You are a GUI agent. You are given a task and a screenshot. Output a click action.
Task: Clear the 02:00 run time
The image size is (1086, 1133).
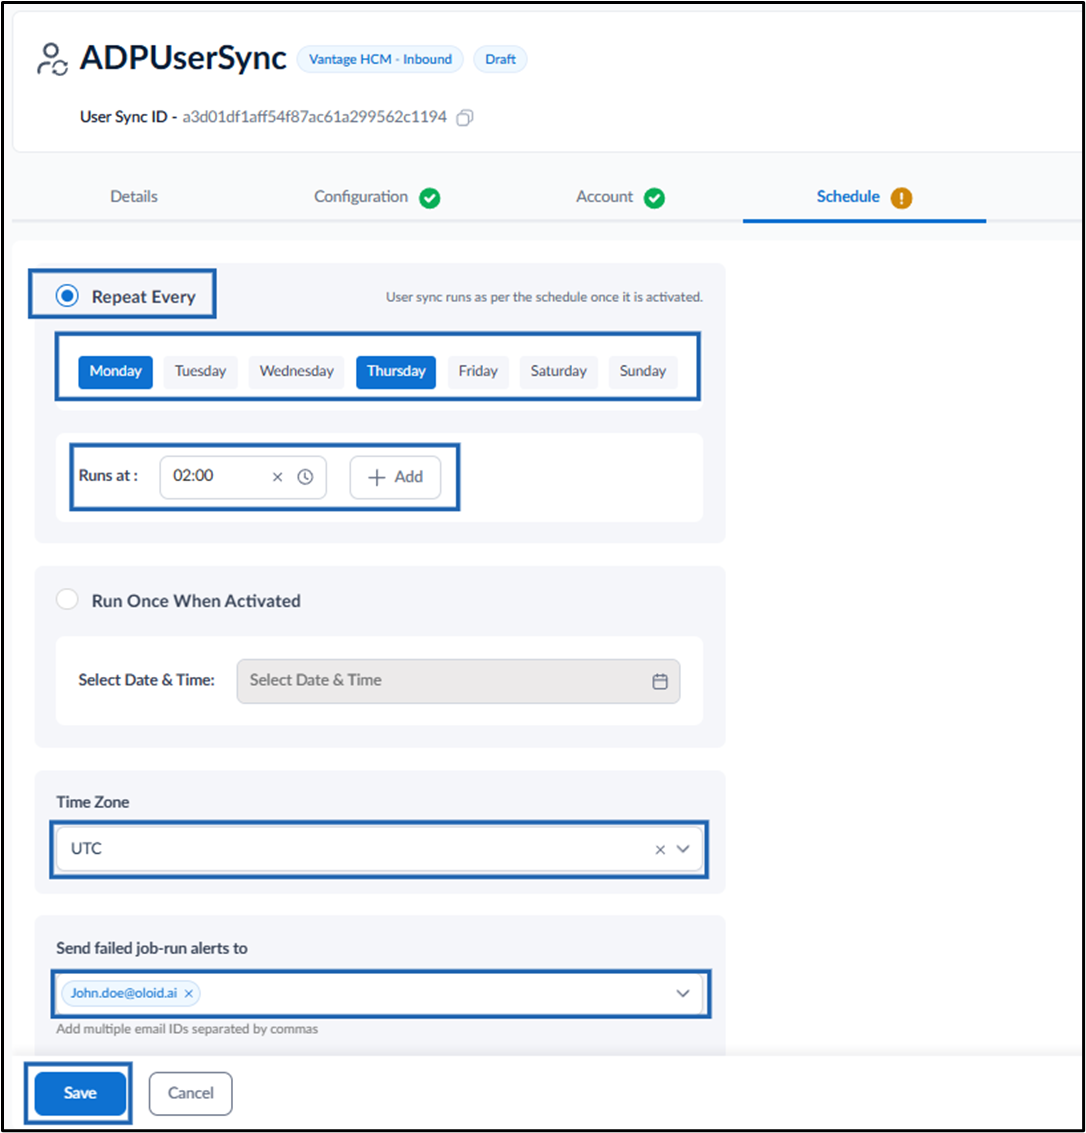[277, 477]
